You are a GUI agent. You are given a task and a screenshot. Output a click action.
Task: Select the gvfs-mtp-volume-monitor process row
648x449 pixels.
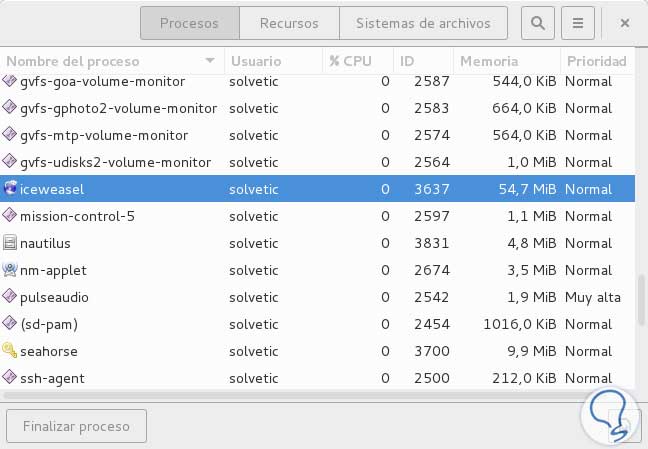300,135
